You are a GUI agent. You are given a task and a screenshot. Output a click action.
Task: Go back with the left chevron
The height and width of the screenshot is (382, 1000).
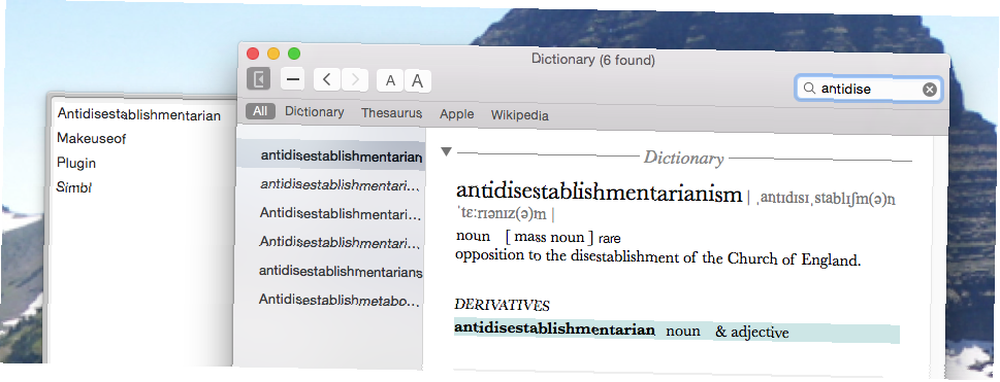click(327, 80)
